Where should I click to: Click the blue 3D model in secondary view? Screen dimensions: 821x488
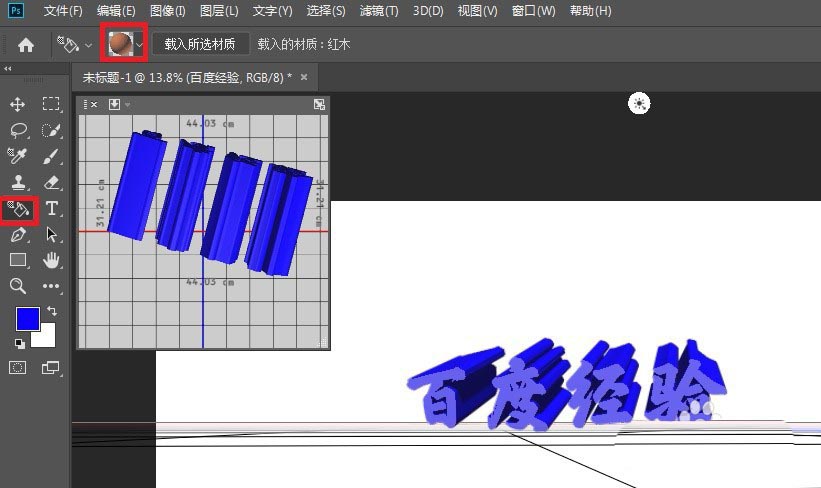[210, 203]
